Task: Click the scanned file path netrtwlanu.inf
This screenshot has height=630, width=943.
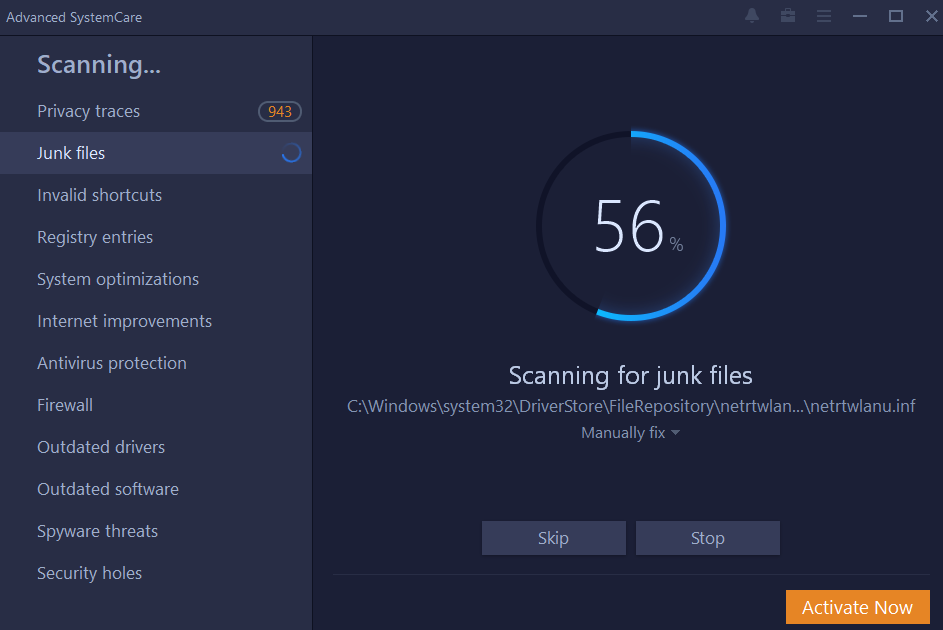Action: click(x=631, y=406)
